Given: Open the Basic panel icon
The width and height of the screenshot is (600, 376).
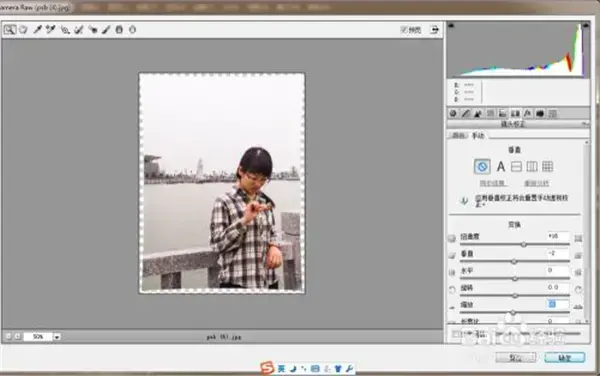Looking at the screenshot, I should pyautogui.click(x=453, y=113).
